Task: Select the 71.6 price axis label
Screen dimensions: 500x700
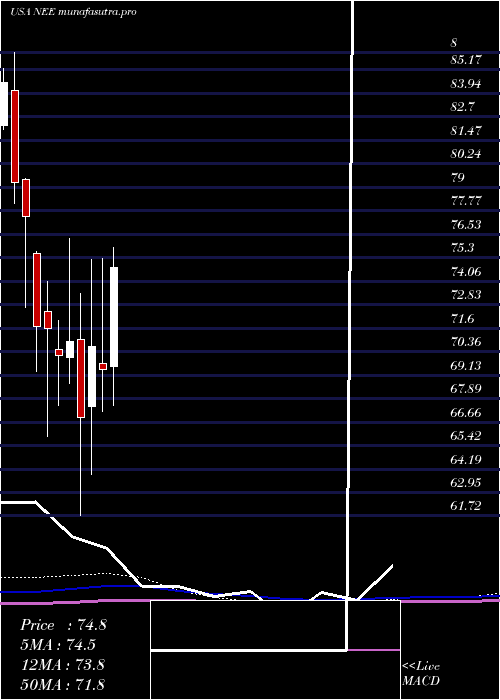Action: point(463,319)
